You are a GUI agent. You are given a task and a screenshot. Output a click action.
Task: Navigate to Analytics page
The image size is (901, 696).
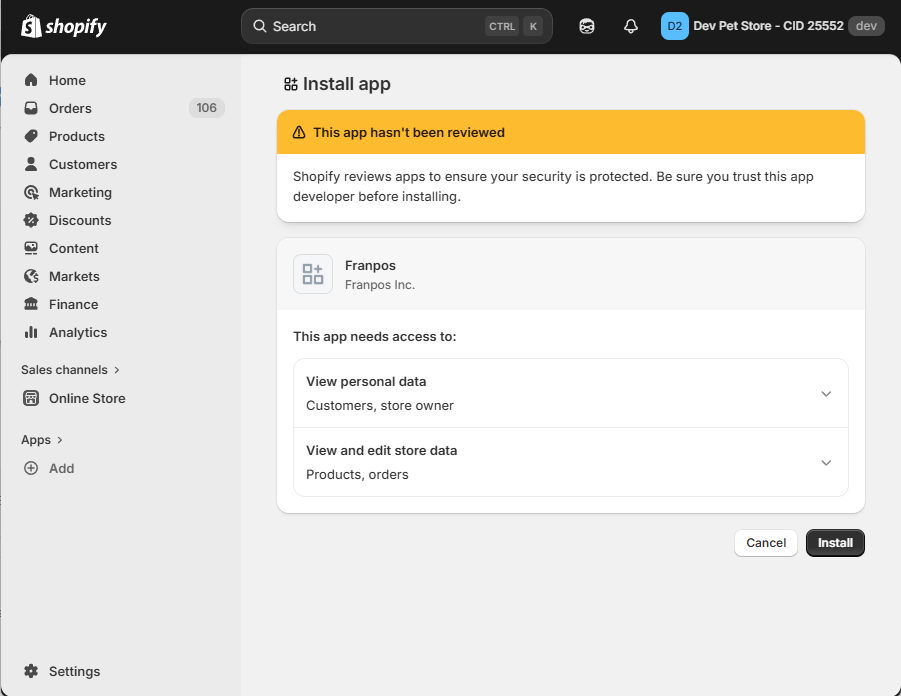pos(78,332)
